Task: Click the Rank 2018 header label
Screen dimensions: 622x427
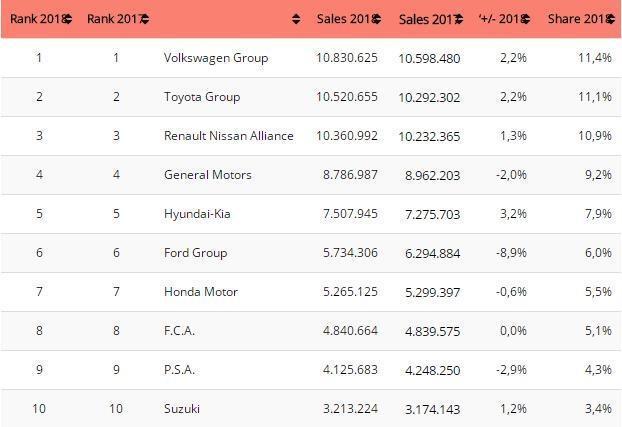Action: (x=34, y=19)
